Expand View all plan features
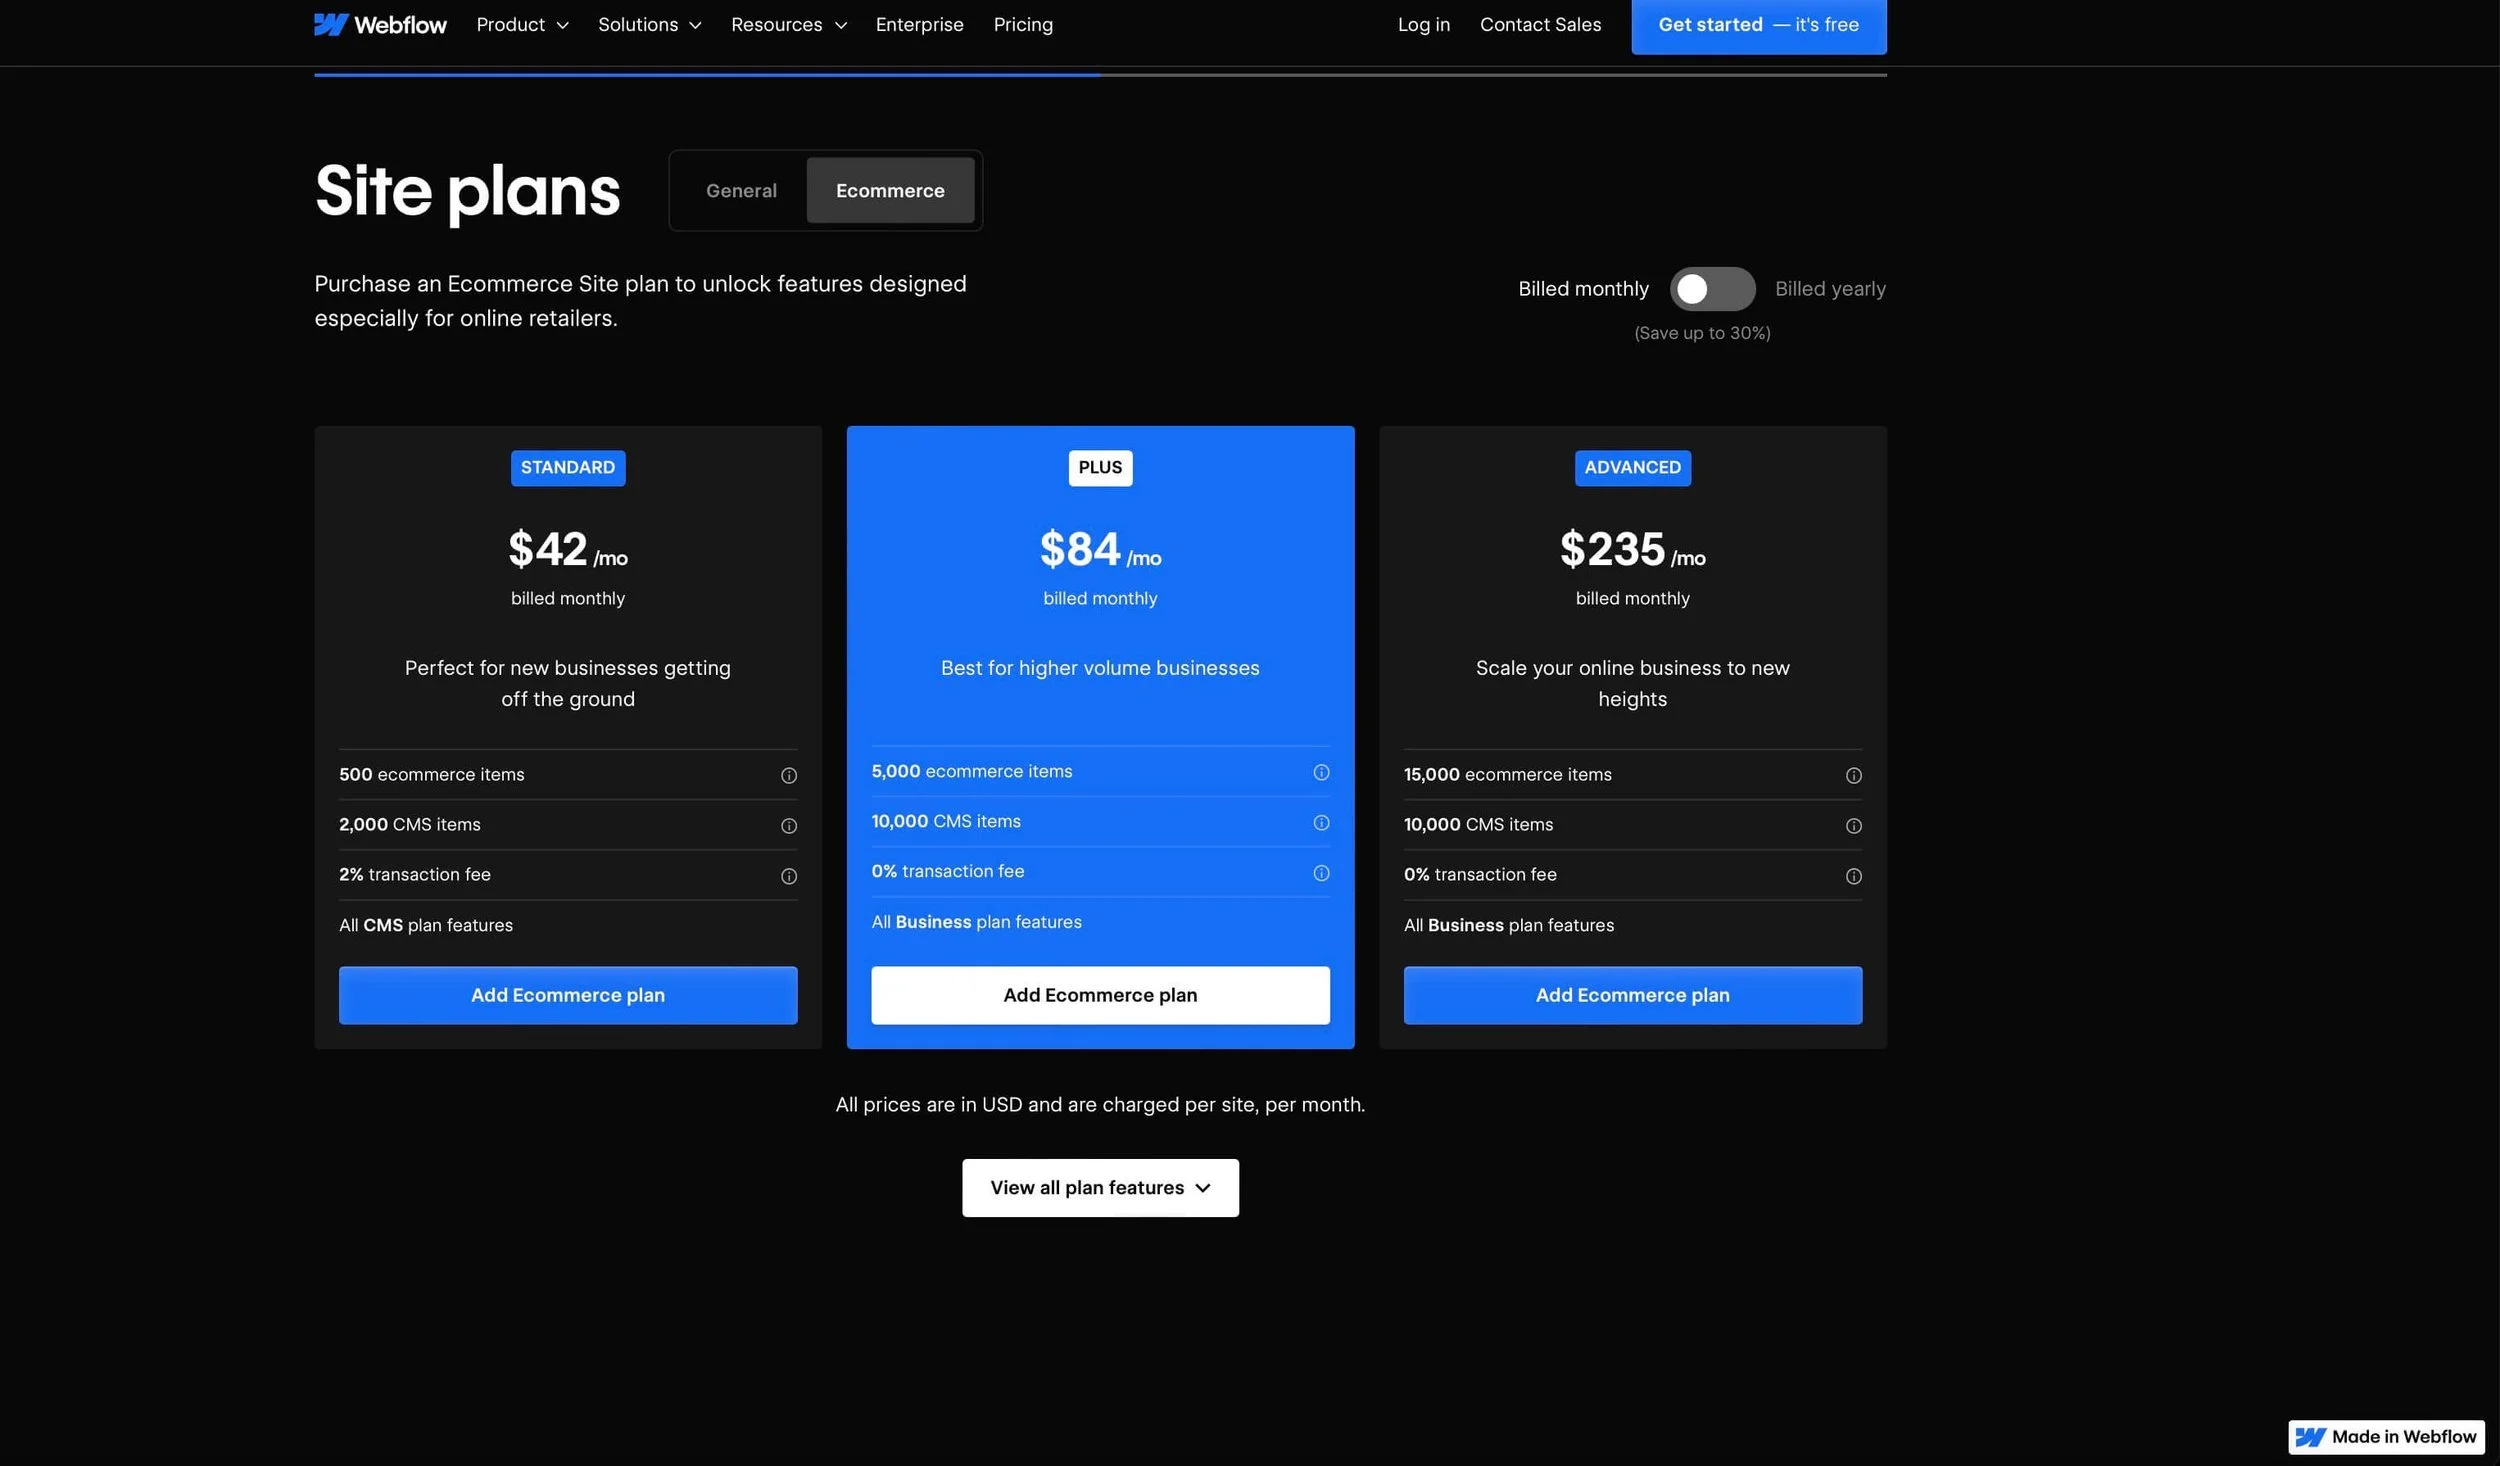Screen dimensions: 2500x1466 (x=1099, y=1188)
